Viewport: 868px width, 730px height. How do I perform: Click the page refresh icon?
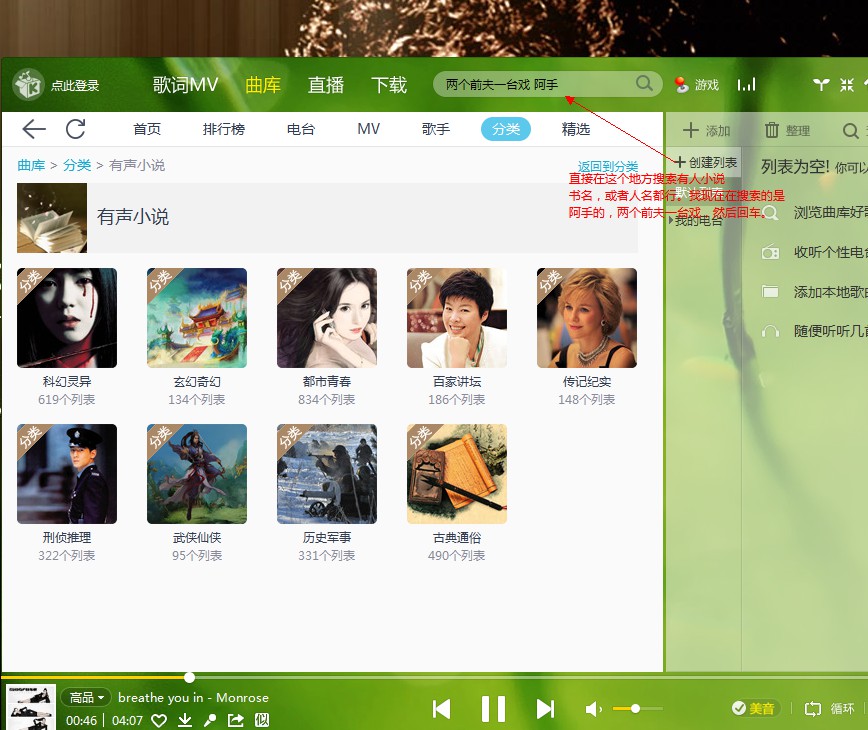76,129
